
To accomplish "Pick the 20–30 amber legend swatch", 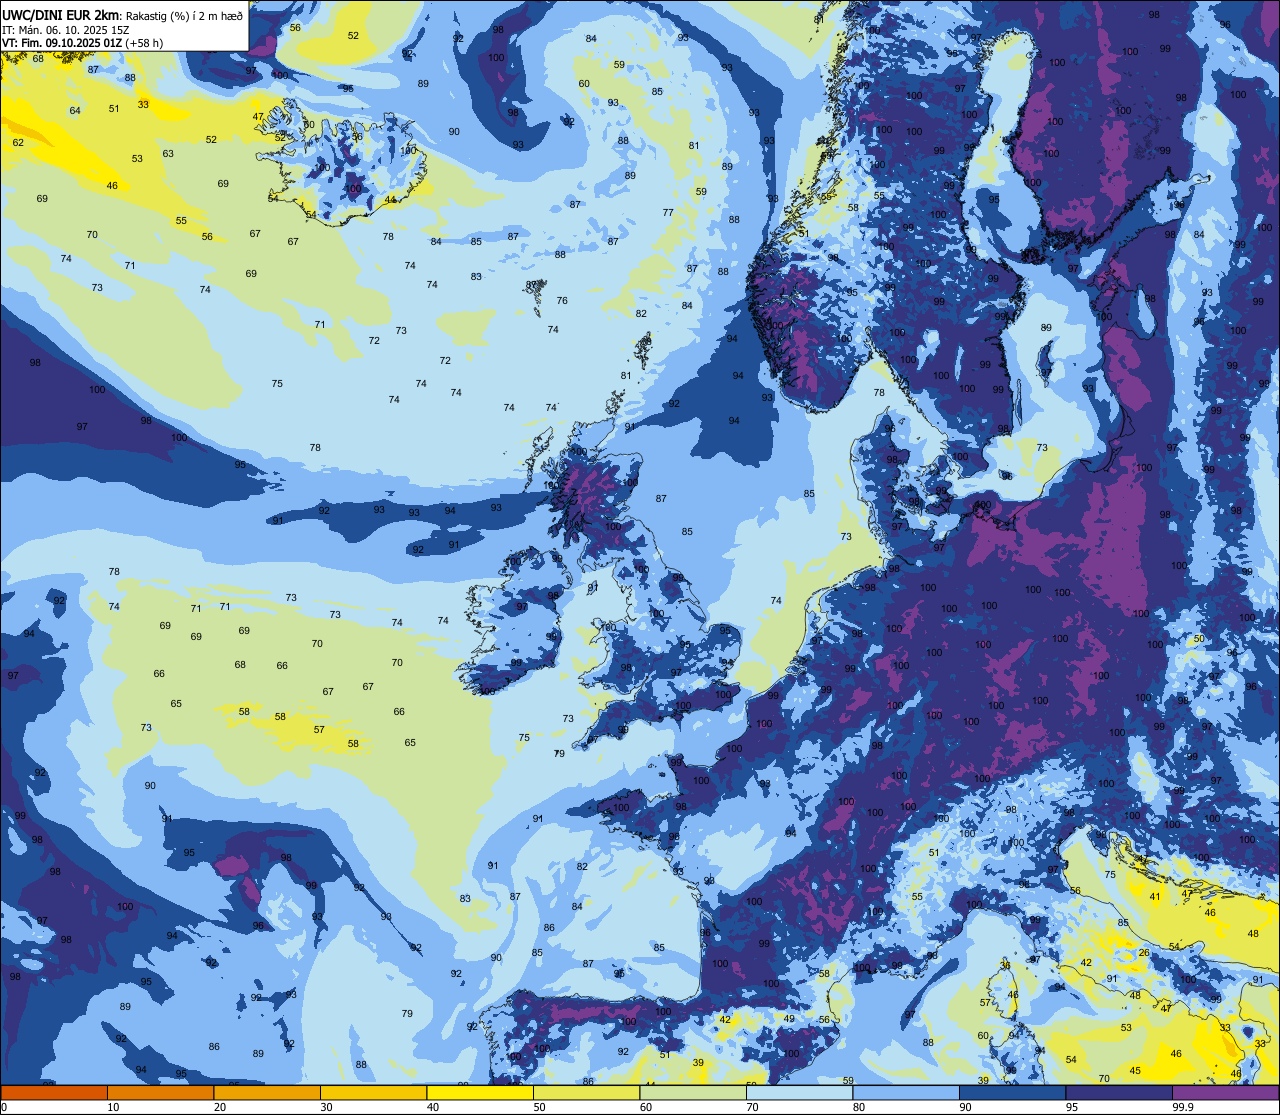I will point(267,1092).
